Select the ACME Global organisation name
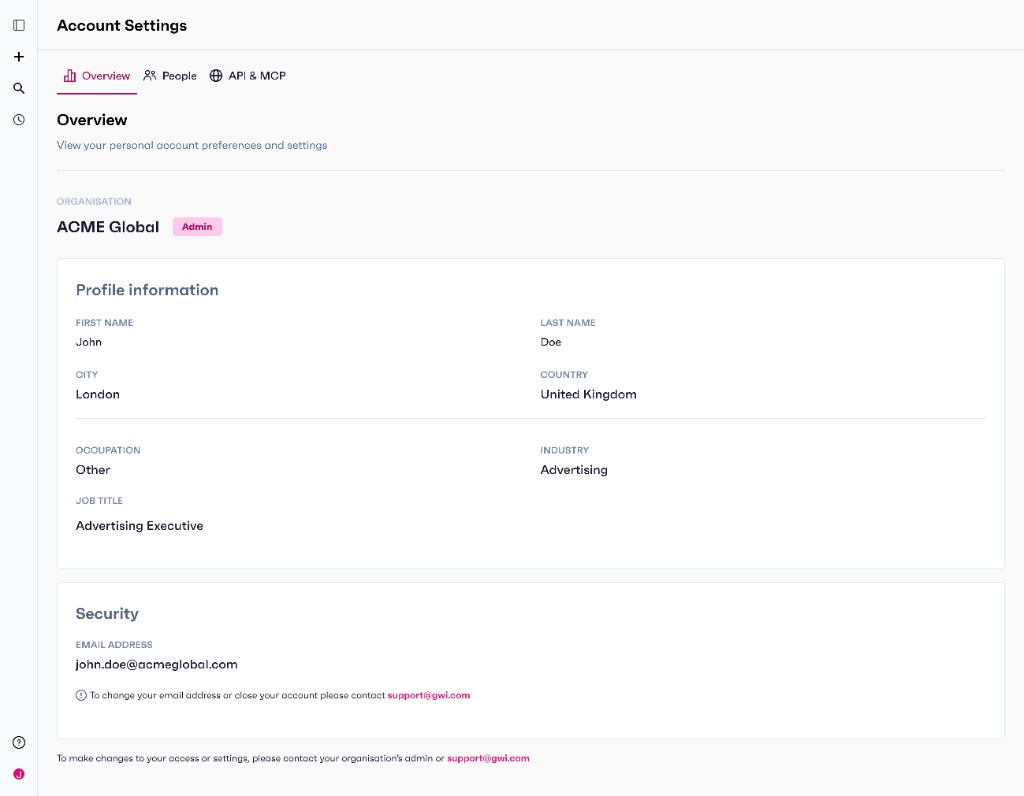 [x=108, y=227]
